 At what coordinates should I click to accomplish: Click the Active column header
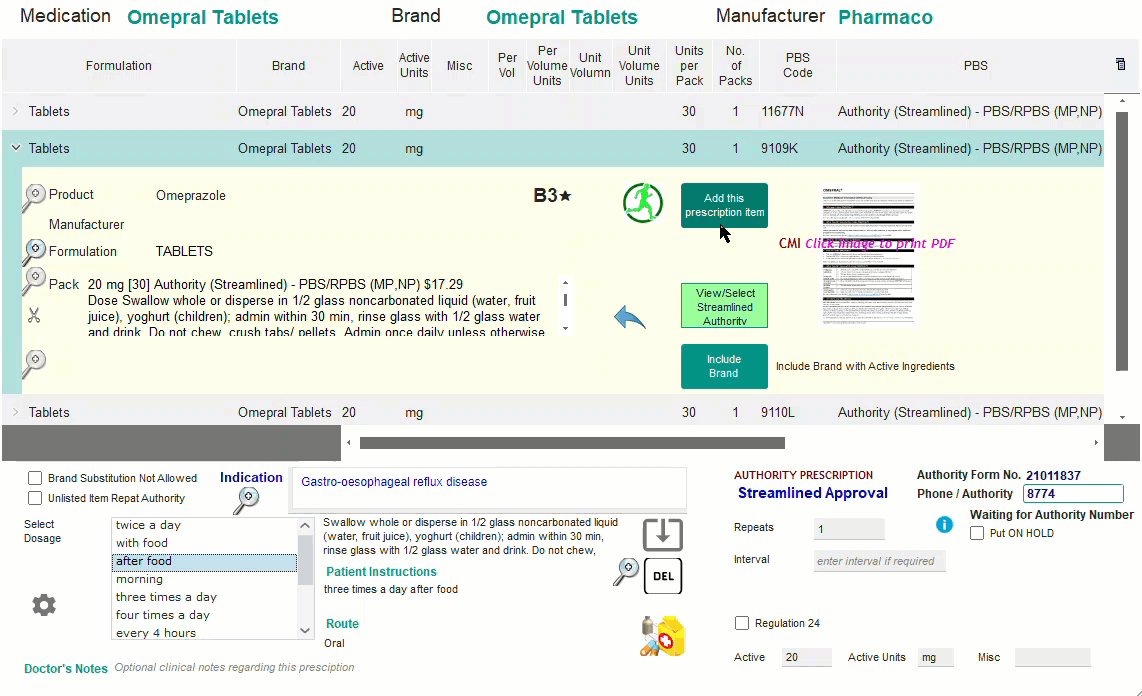click(368, 66)
